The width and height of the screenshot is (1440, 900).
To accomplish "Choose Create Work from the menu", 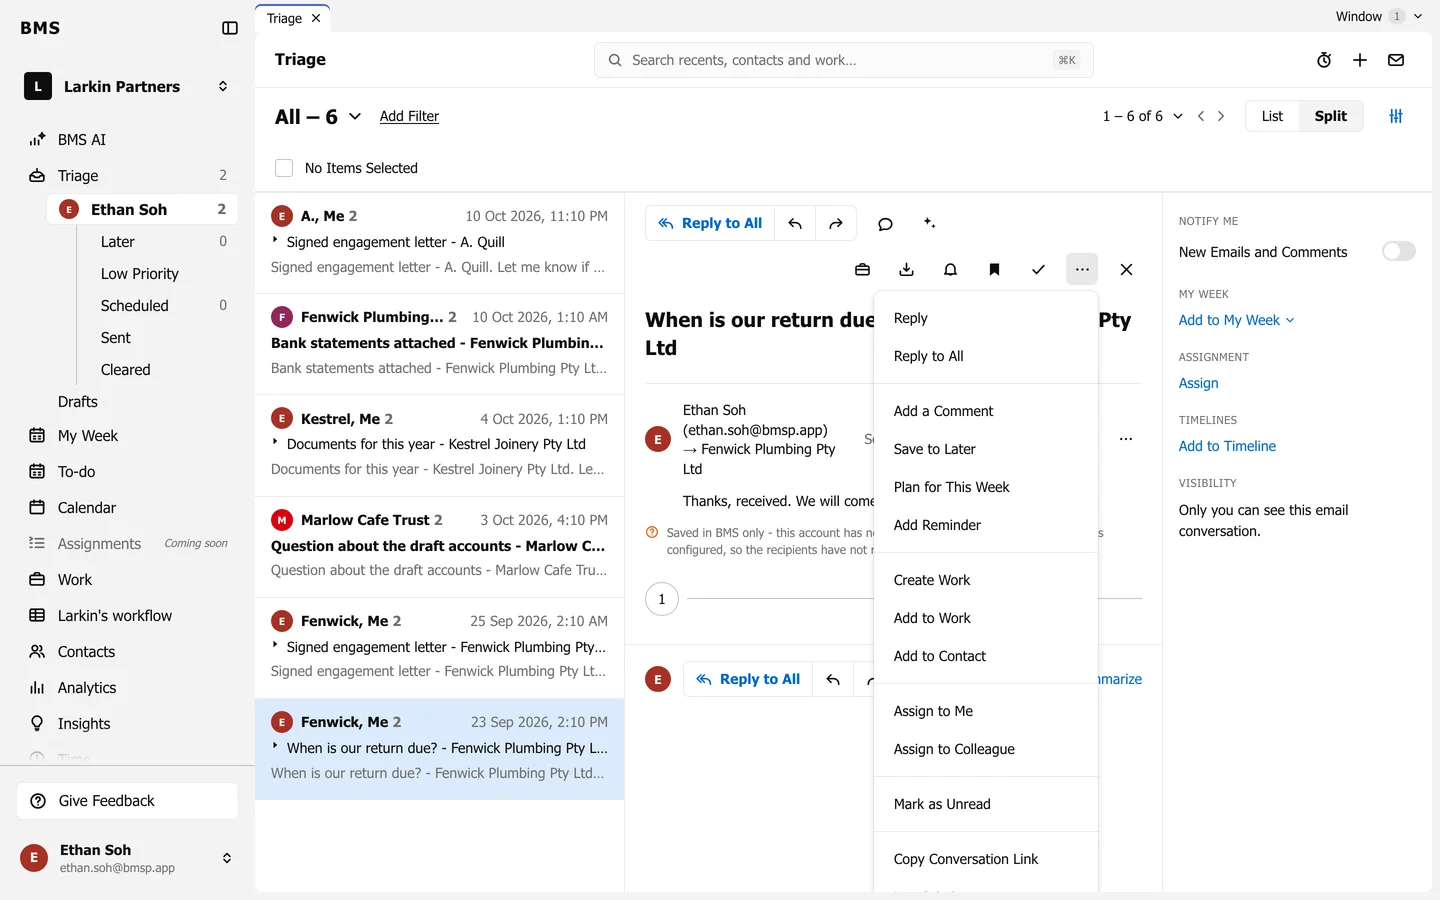I will pos(986,580).
